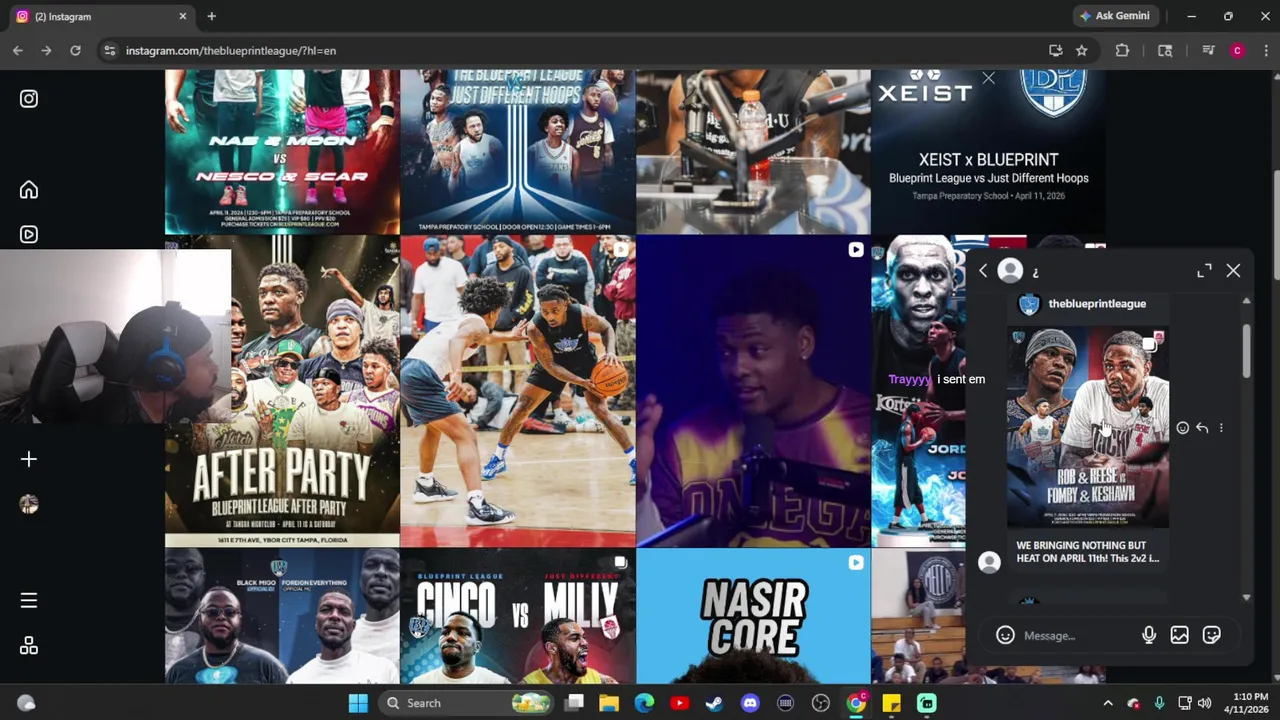Open the purple interview reel post
This screenshot has width=1280, height=720.
[x=753, y=391]
